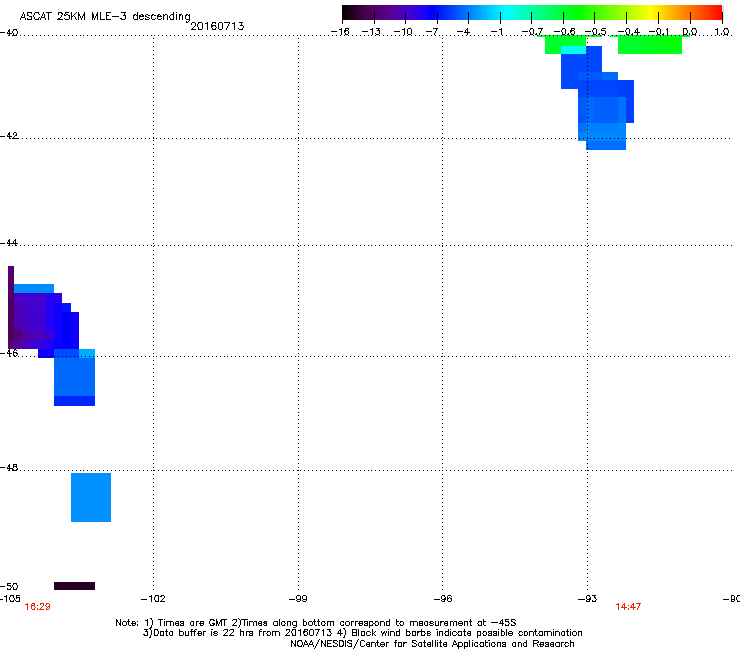
Task: Click the cyan data cell near -93 longitude
Action: click(x=573, y=50)
